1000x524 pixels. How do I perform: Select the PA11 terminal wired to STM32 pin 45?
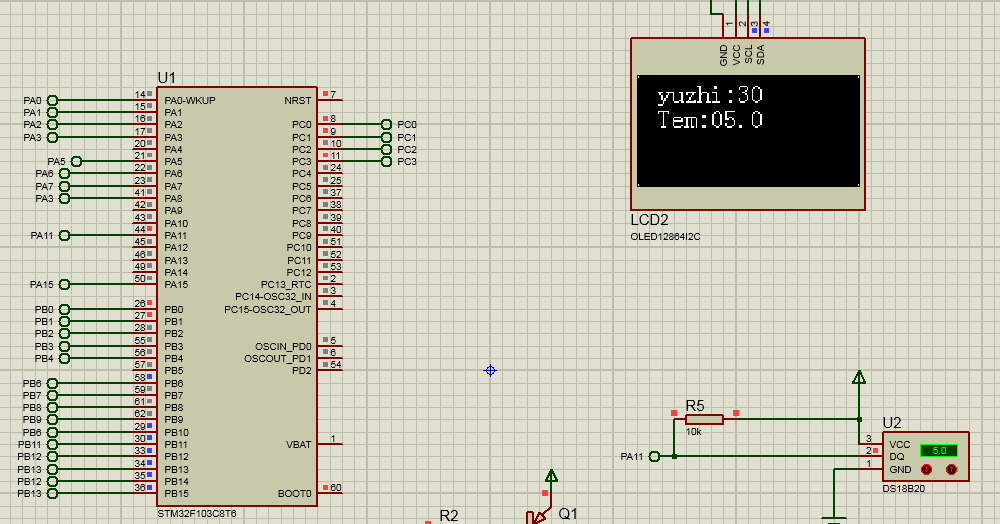pos(64,236)
